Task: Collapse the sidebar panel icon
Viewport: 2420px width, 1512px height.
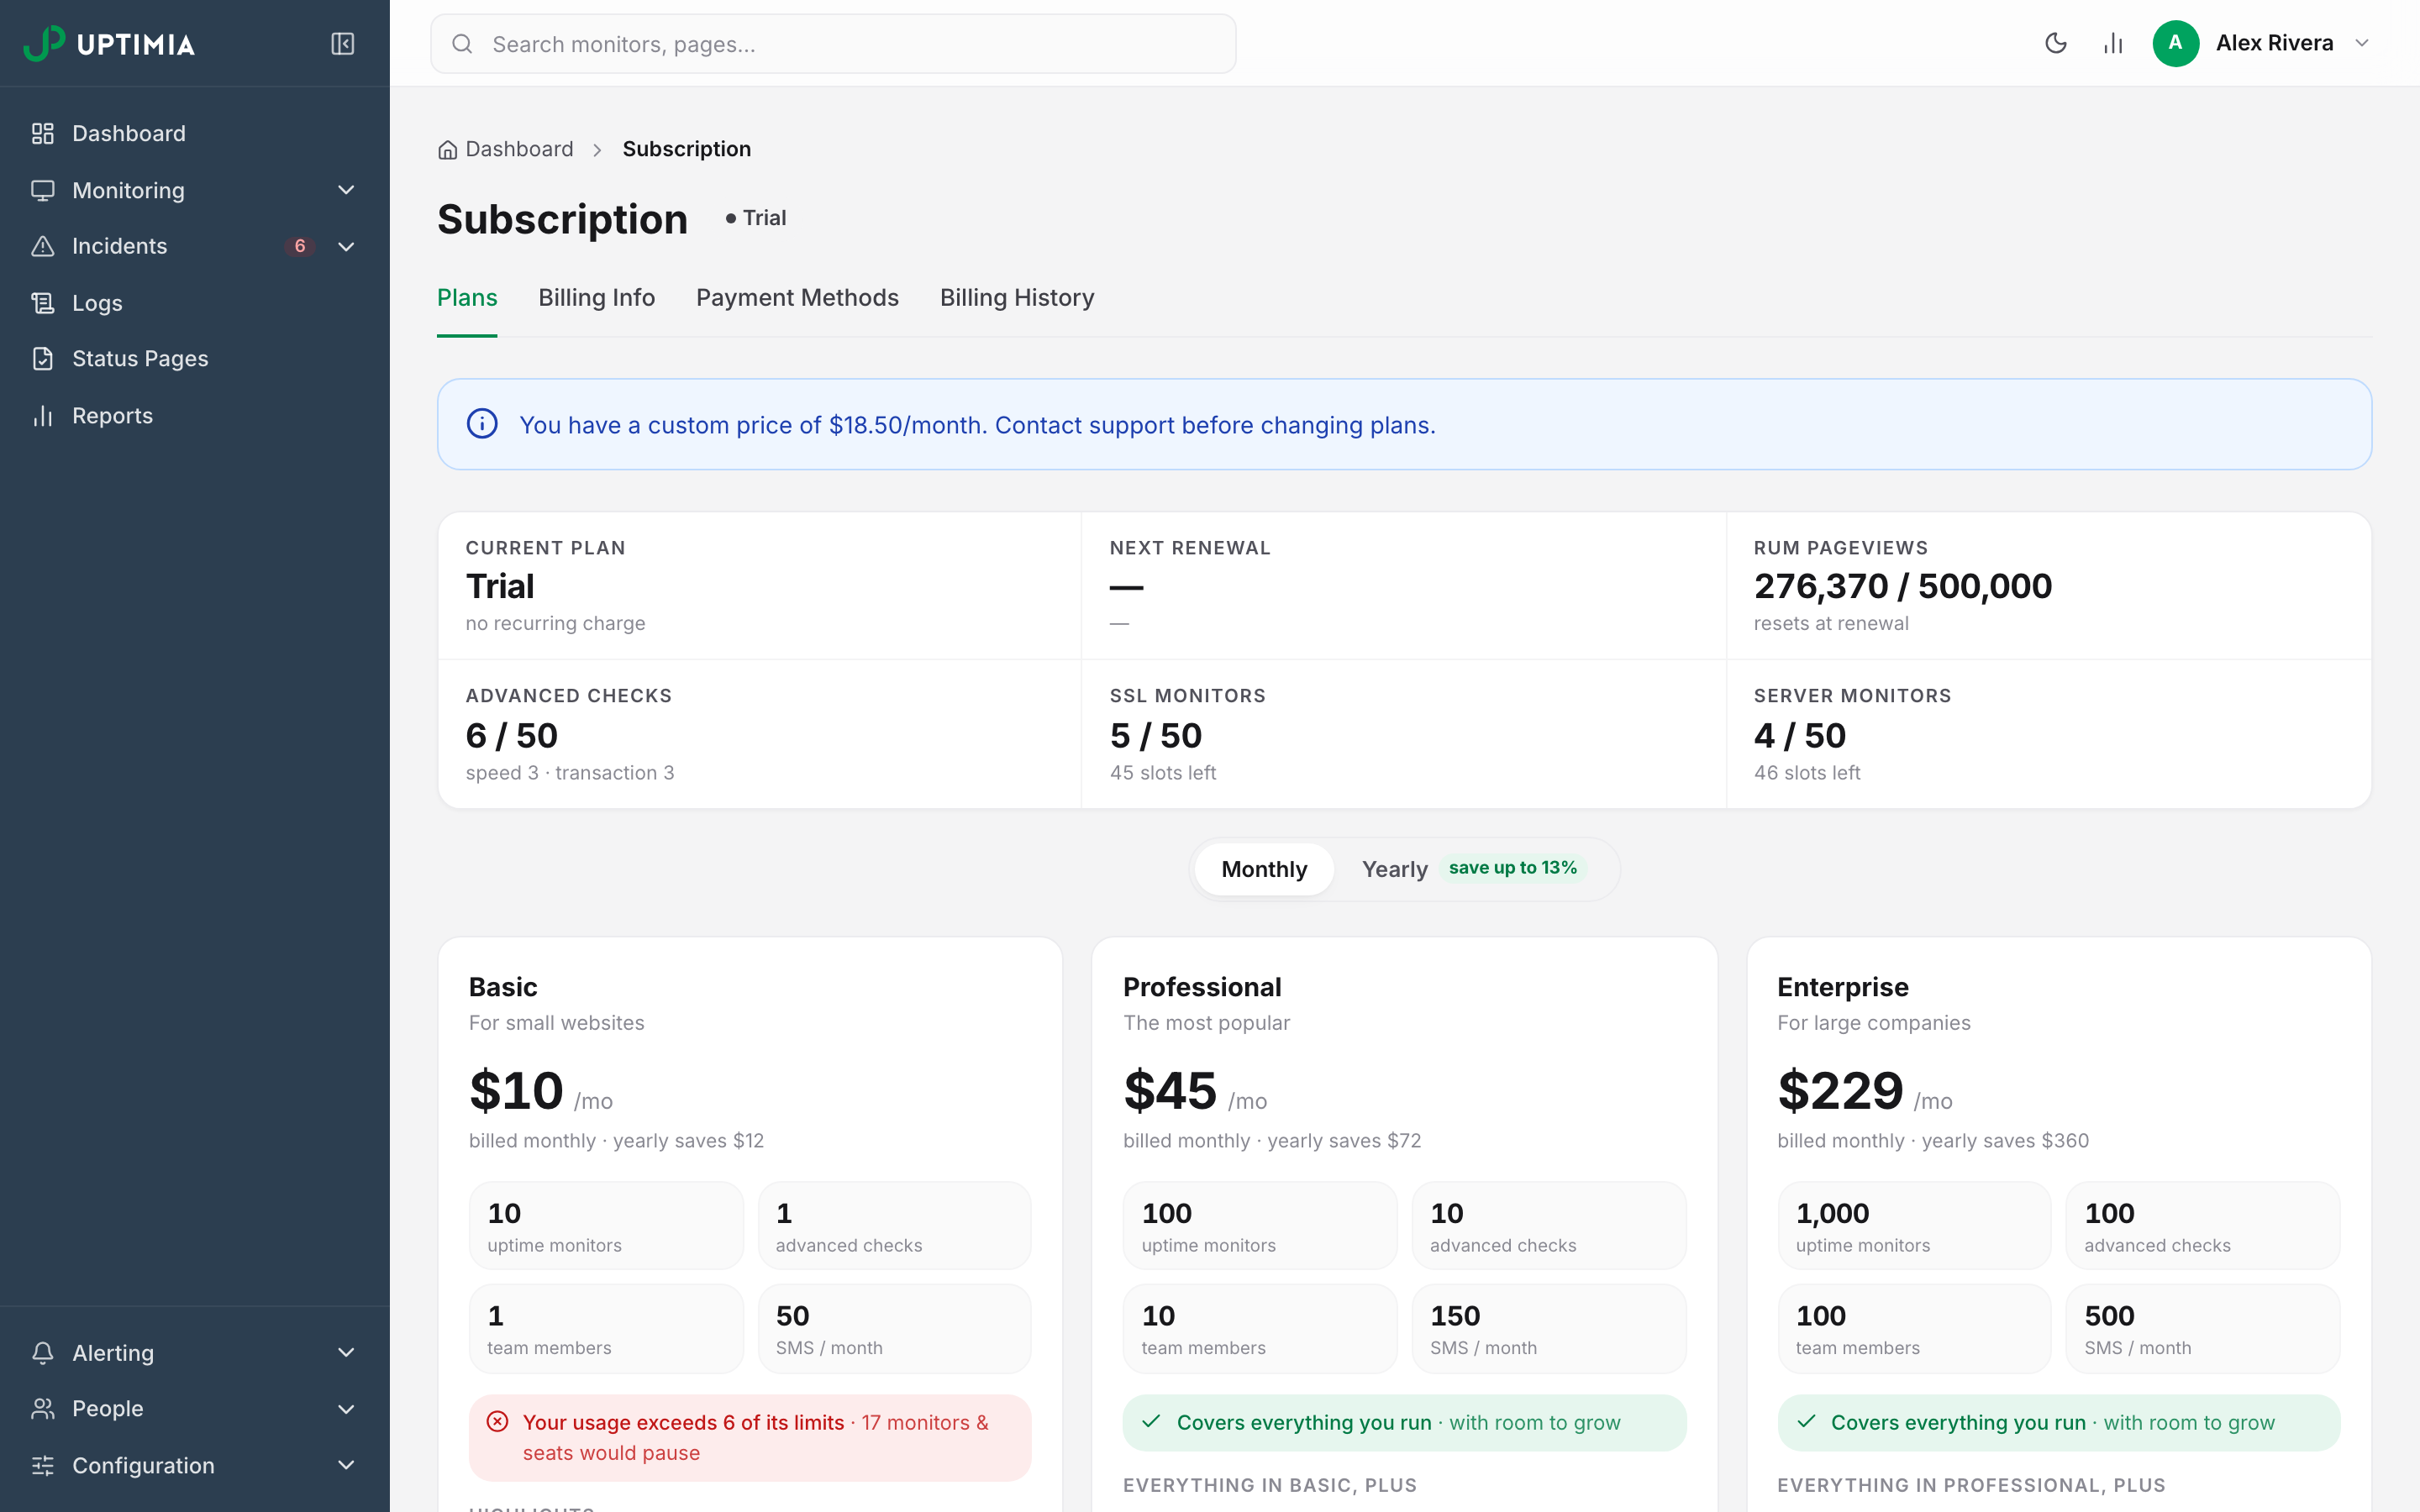Action: (x=343, y=43)
